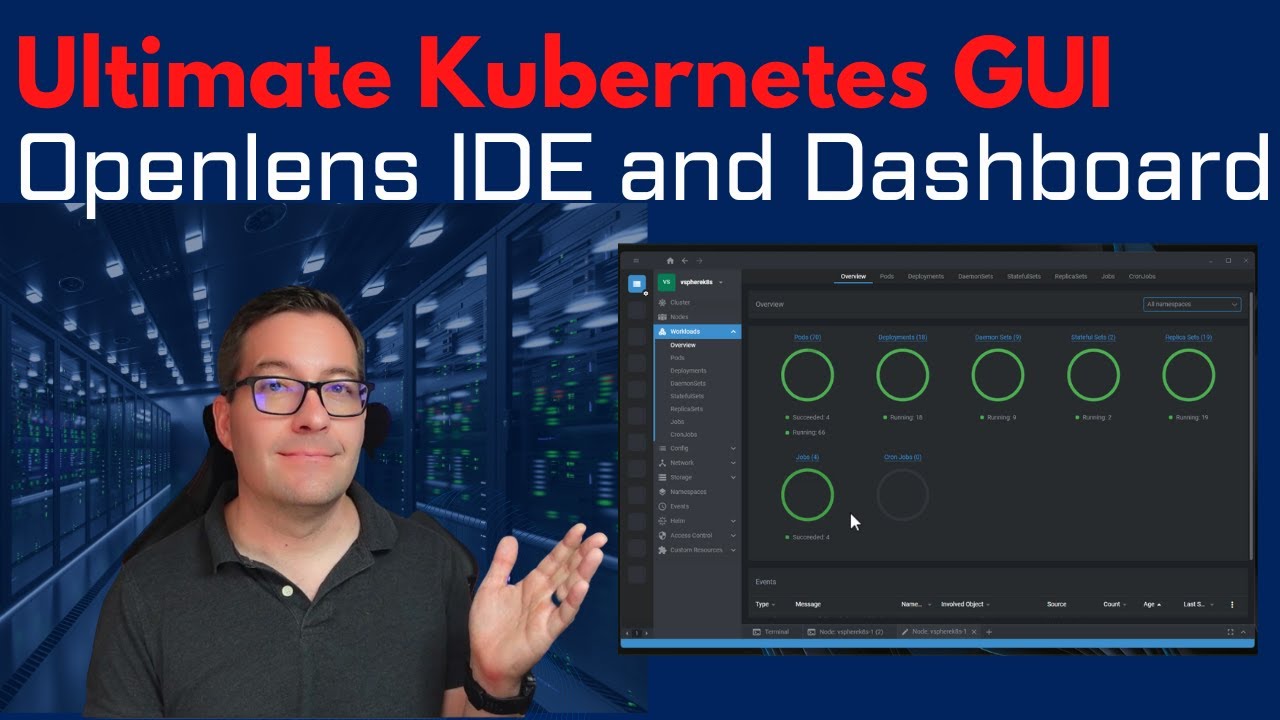The width and height of the screenshot is (1280, 720).
Task: Open the Deployments (18) link
Action: [x=902, y=337]
